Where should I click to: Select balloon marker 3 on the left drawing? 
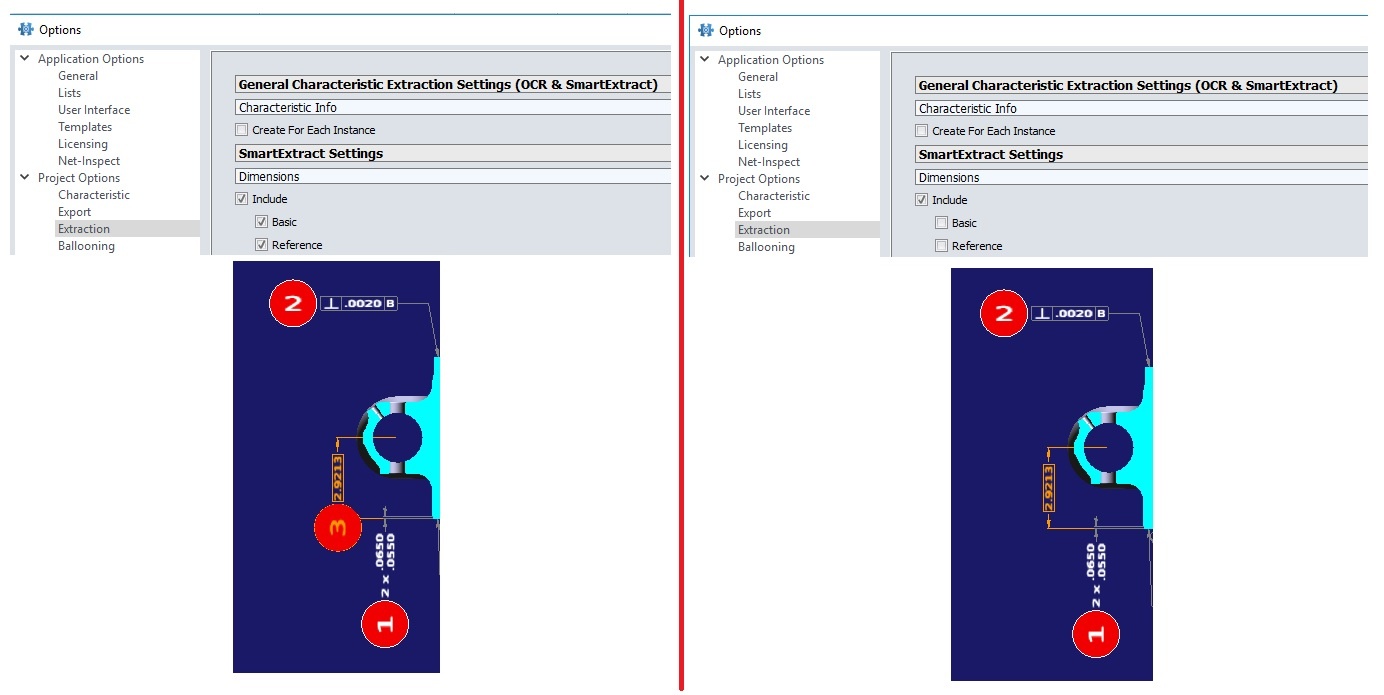coord(336,527)
